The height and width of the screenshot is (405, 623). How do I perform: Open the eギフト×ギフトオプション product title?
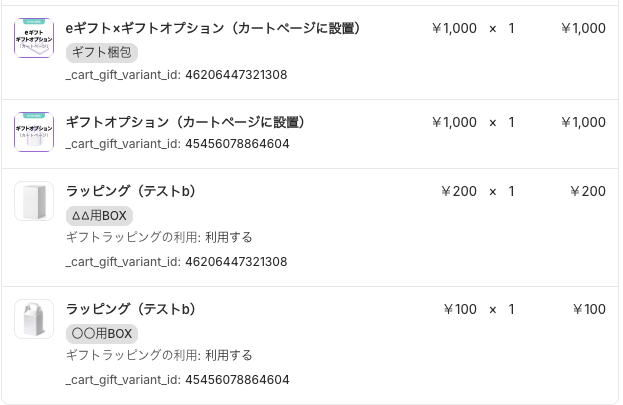point(213,29)
